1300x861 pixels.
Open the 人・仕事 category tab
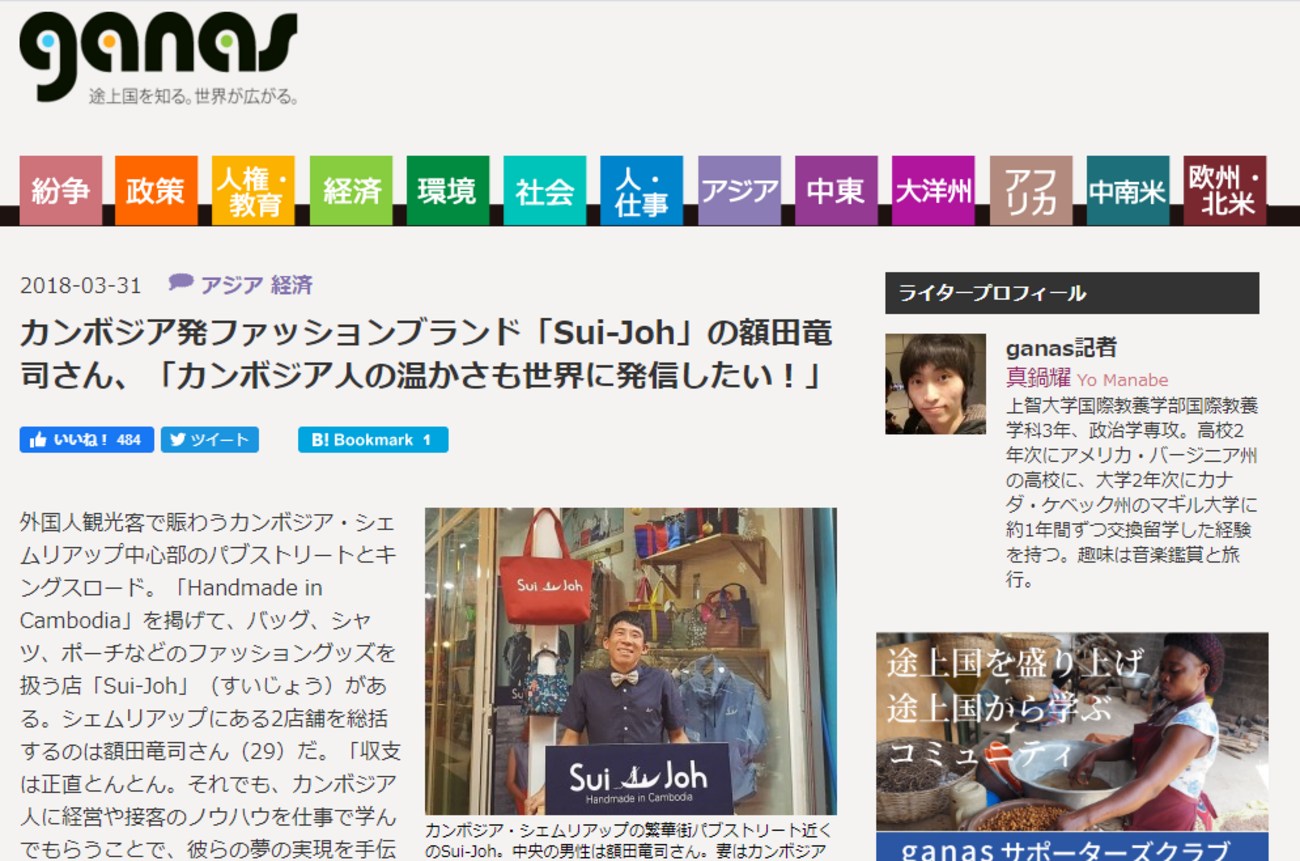coord(642,190)
